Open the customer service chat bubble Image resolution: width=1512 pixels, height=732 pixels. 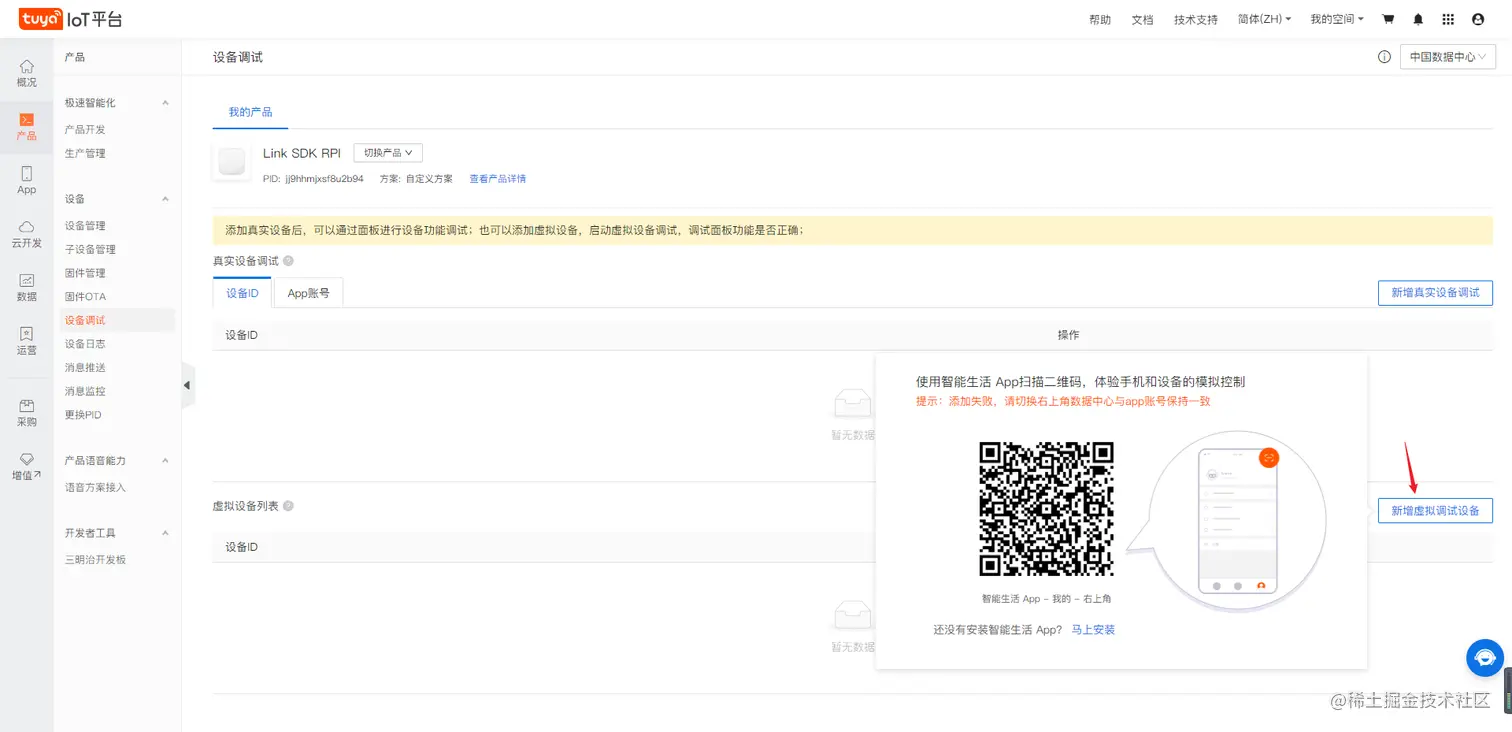1485,657
